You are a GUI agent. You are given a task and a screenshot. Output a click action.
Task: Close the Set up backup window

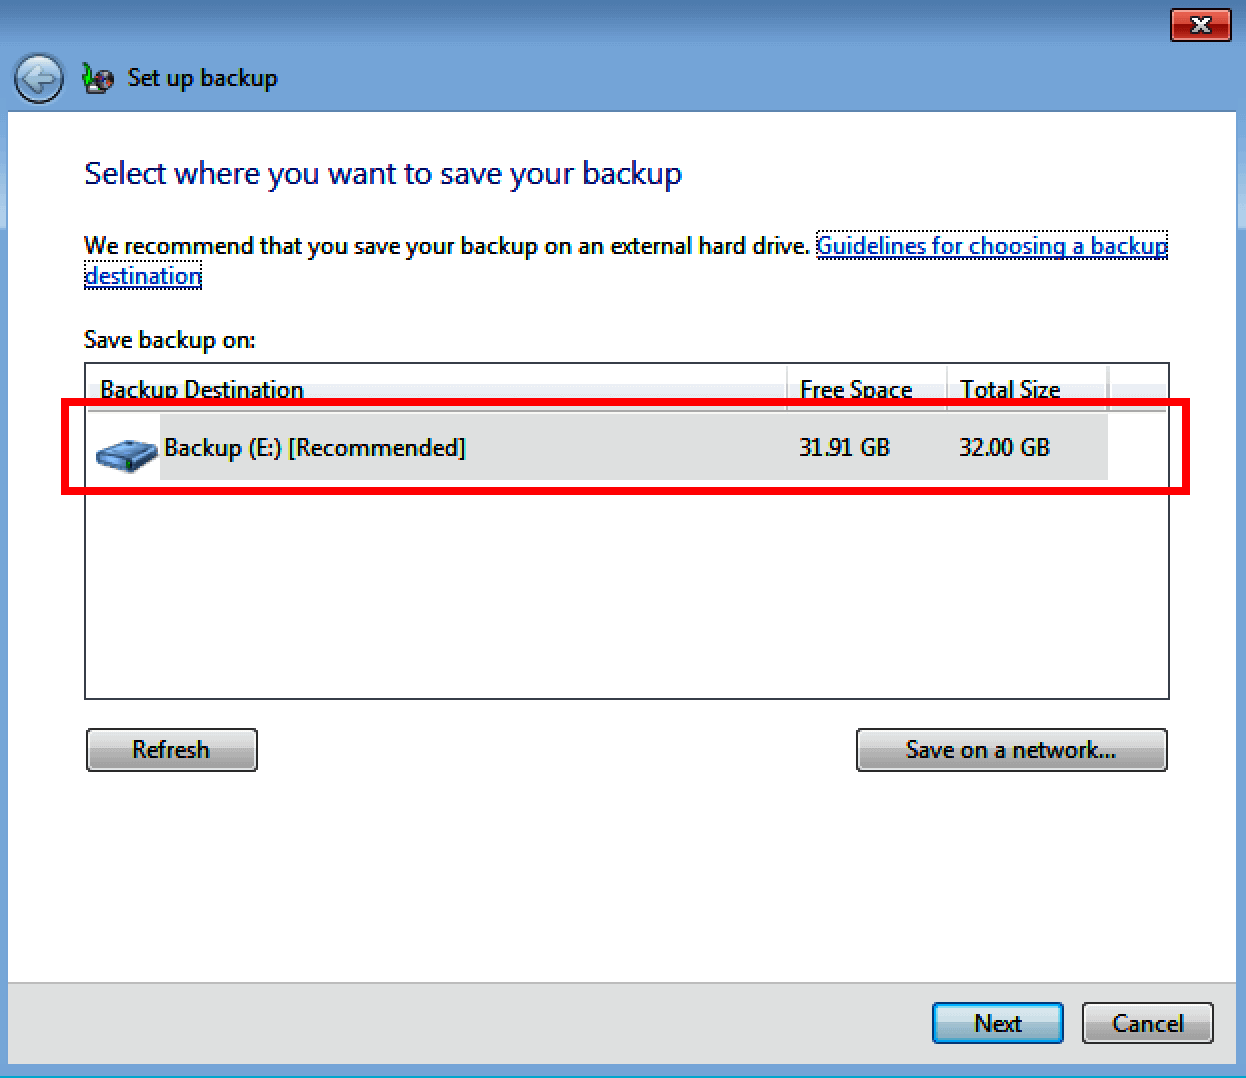click(x=1200, y=25)
